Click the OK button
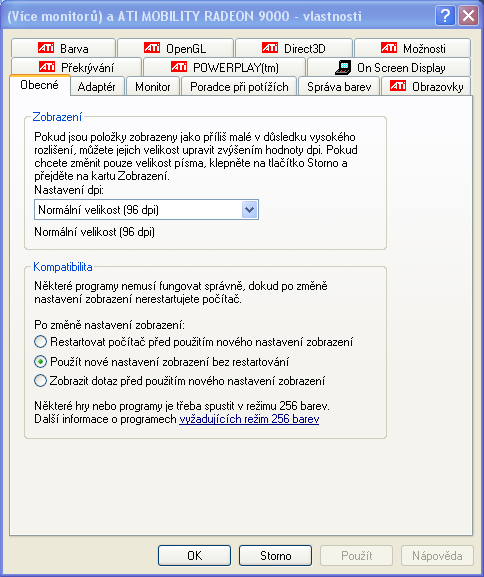Image resolution: width=484 pixels, height=577 pixels. pos(194,555)
